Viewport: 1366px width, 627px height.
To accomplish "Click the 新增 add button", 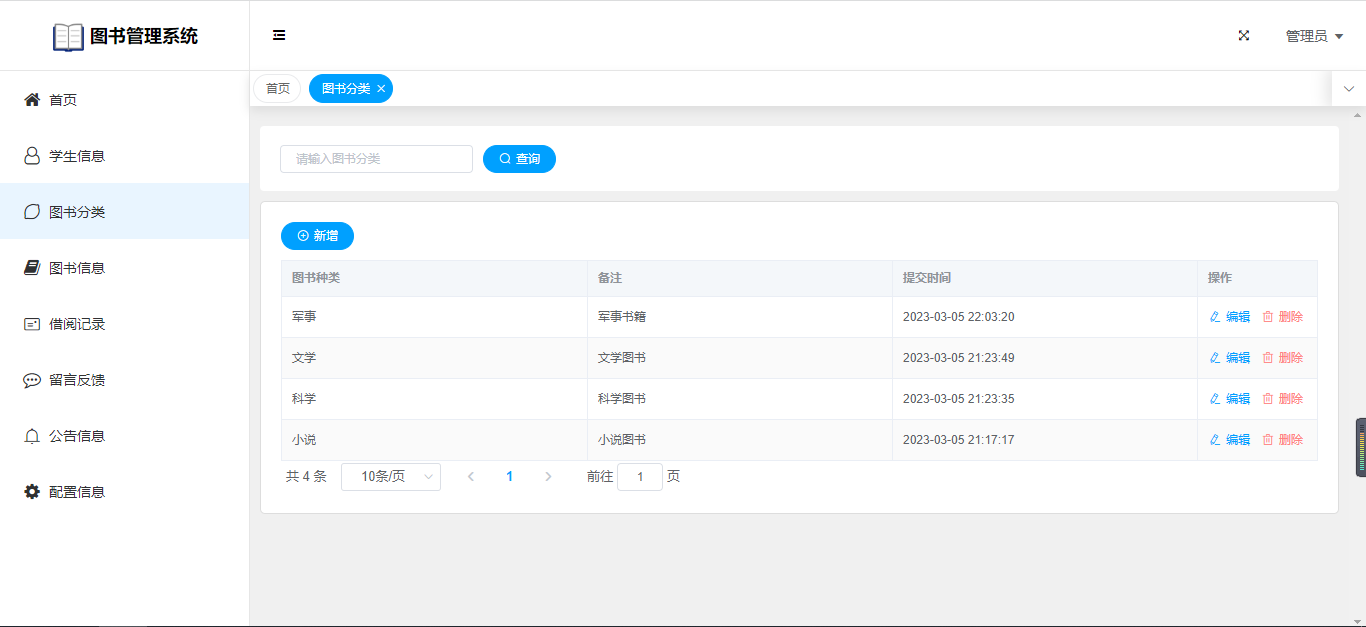I will click(317, 236).
